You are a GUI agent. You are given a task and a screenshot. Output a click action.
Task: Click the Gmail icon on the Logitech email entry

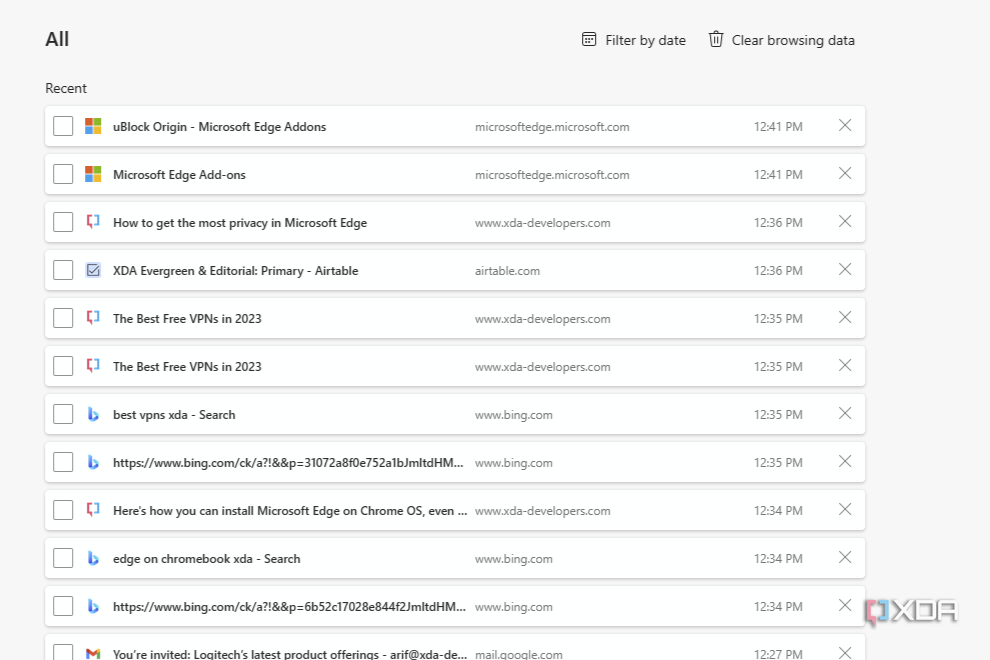tap(92, 654)
